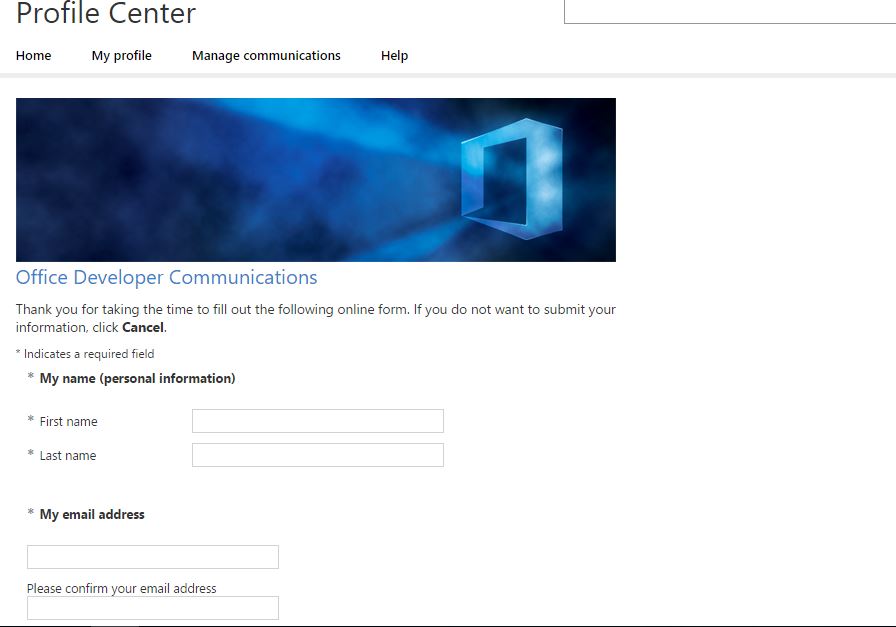
Task: Click the search box at top right
Action: click(x=730, y=11)
